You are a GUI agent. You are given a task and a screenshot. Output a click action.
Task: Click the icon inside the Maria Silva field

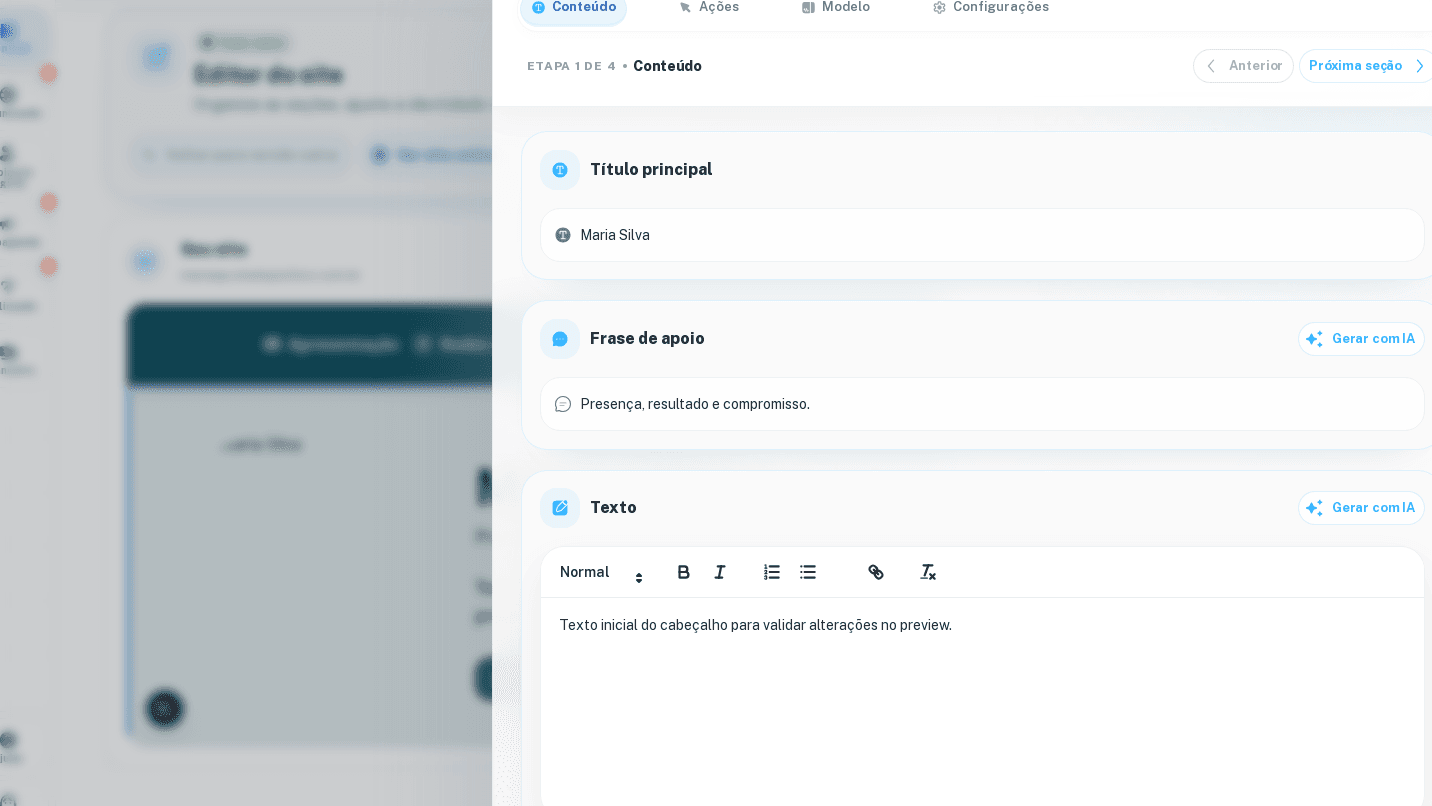[x=563, y=235]
